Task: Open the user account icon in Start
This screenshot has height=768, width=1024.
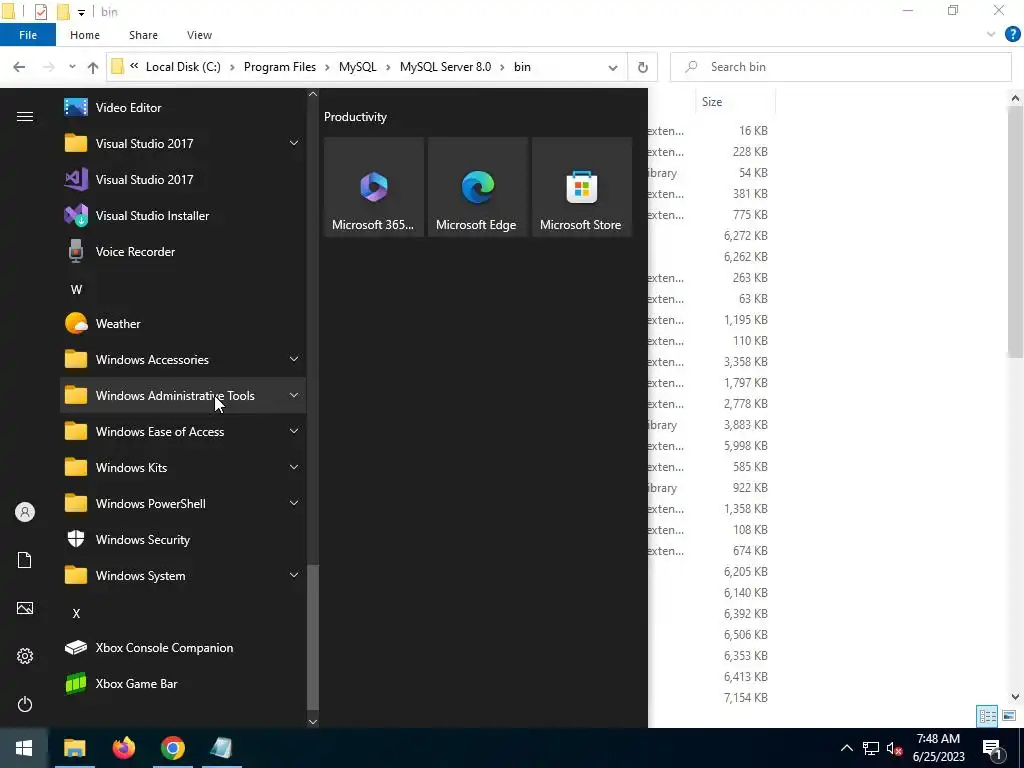Action: pyautogui.click(x=25, y=512)
